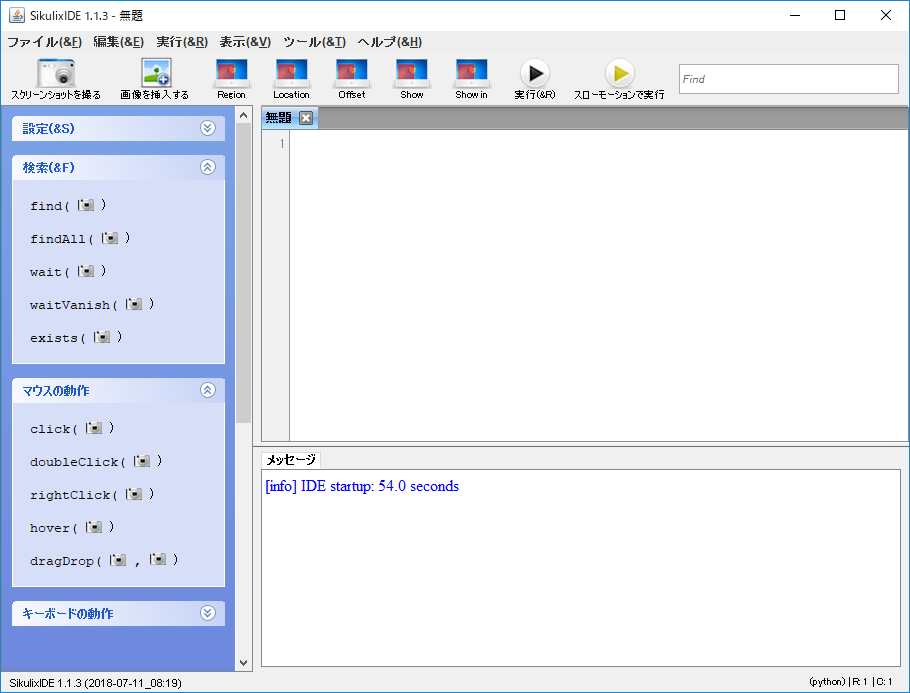Click line 1 in the code editor
This screenshot has width=910, height=693.
[x=598, y=143]
